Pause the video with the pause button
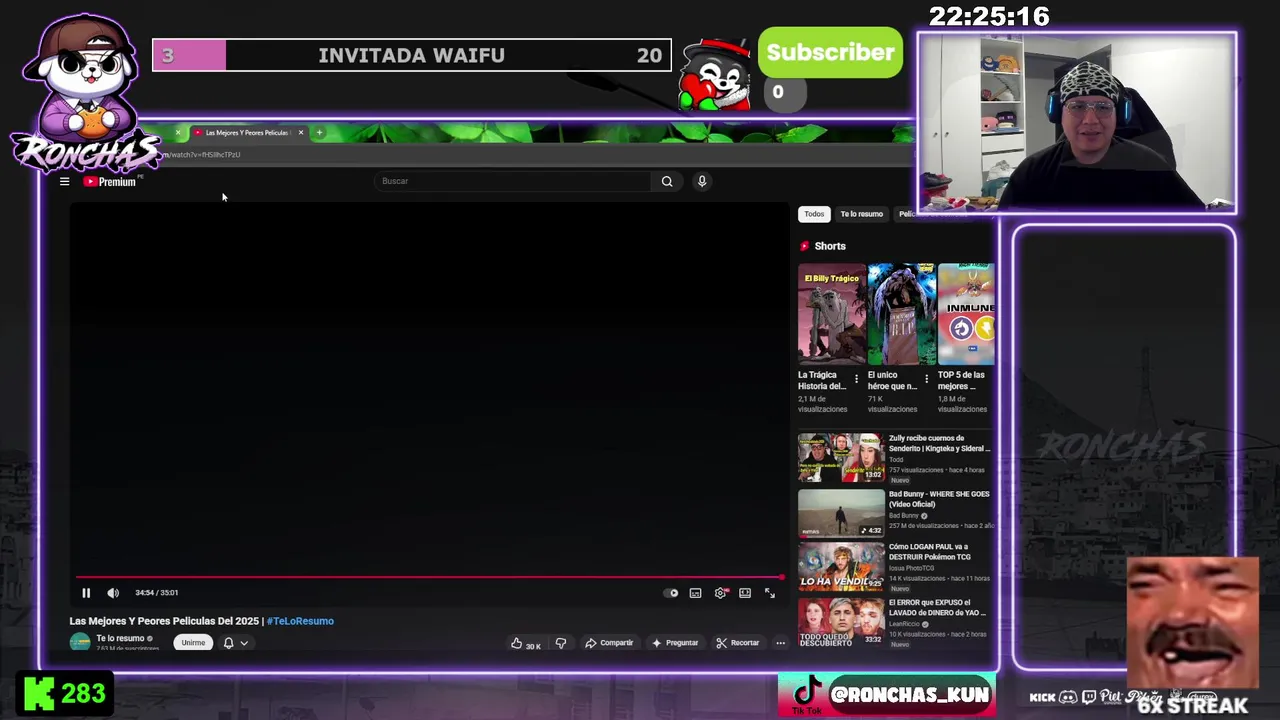 point(86,593)
